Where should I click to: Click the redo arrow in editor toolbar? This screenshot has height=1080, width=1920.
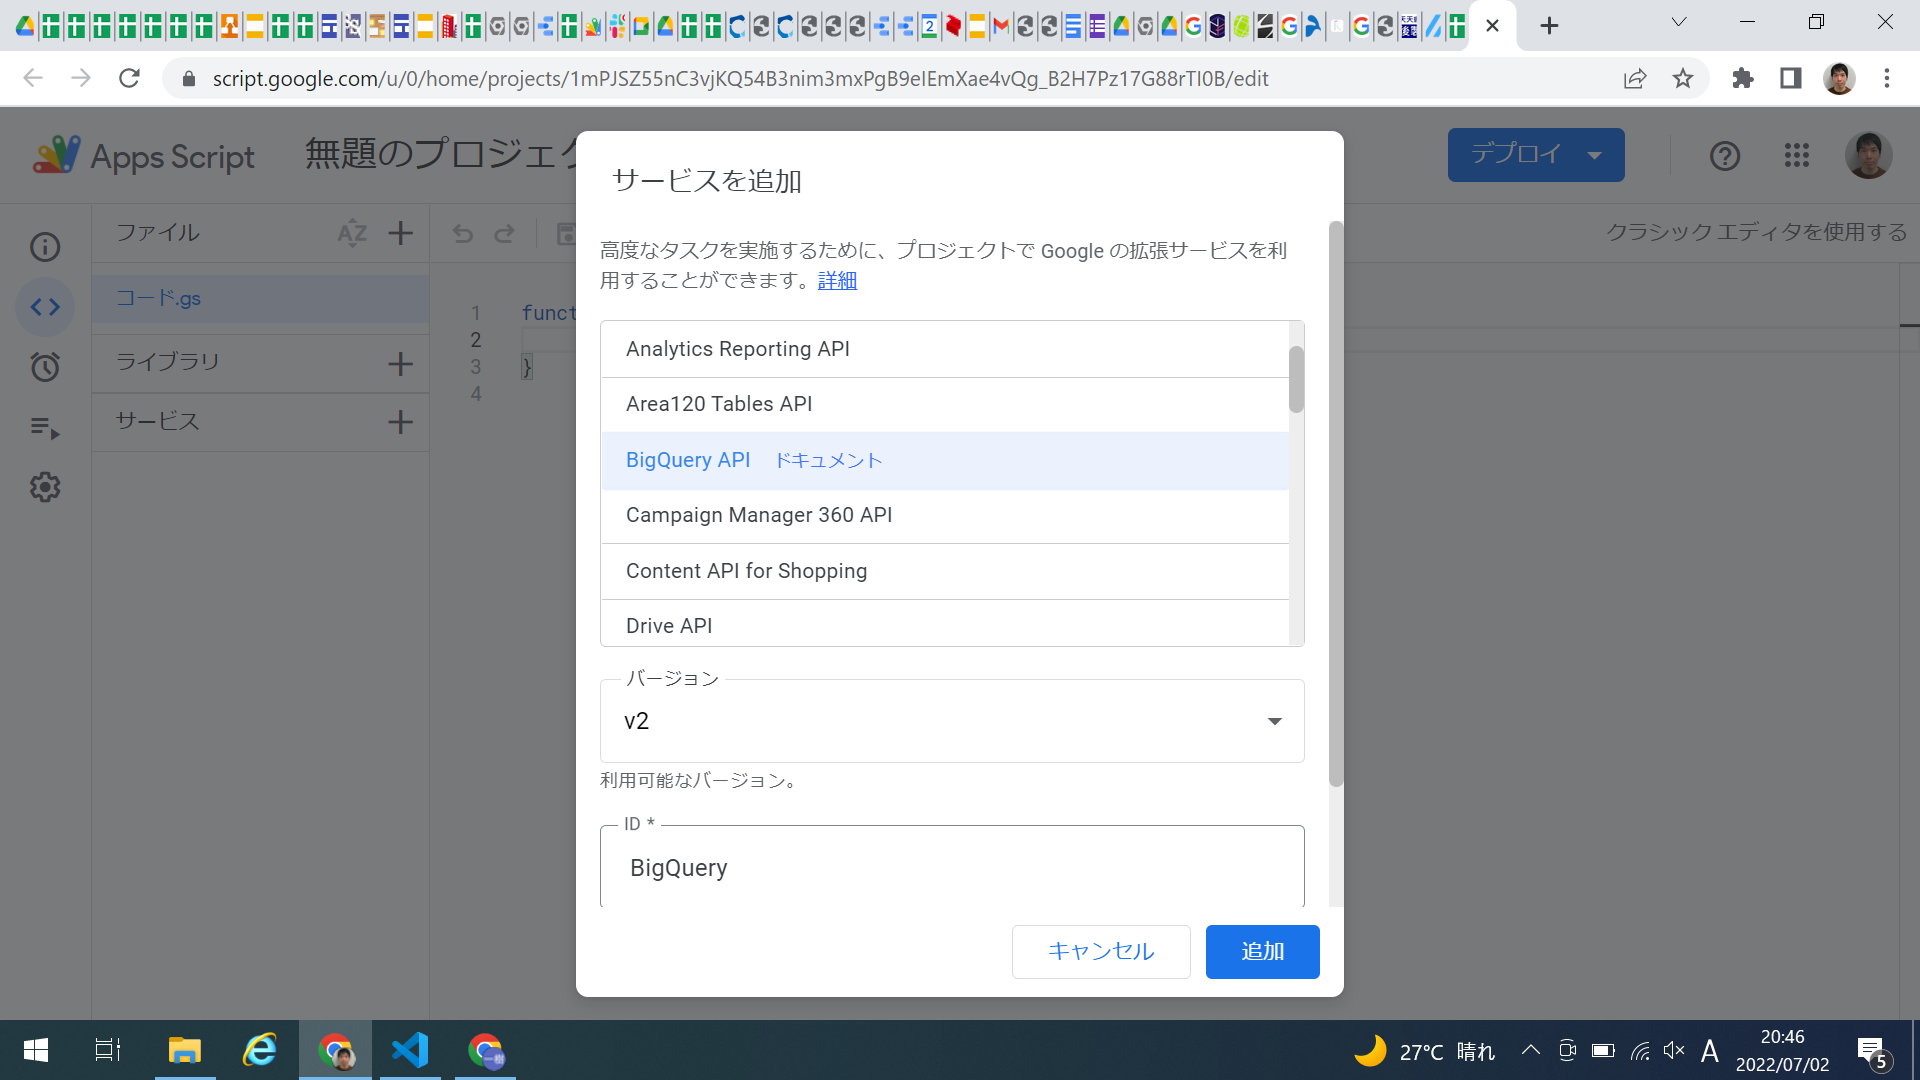tap(505, 234)
